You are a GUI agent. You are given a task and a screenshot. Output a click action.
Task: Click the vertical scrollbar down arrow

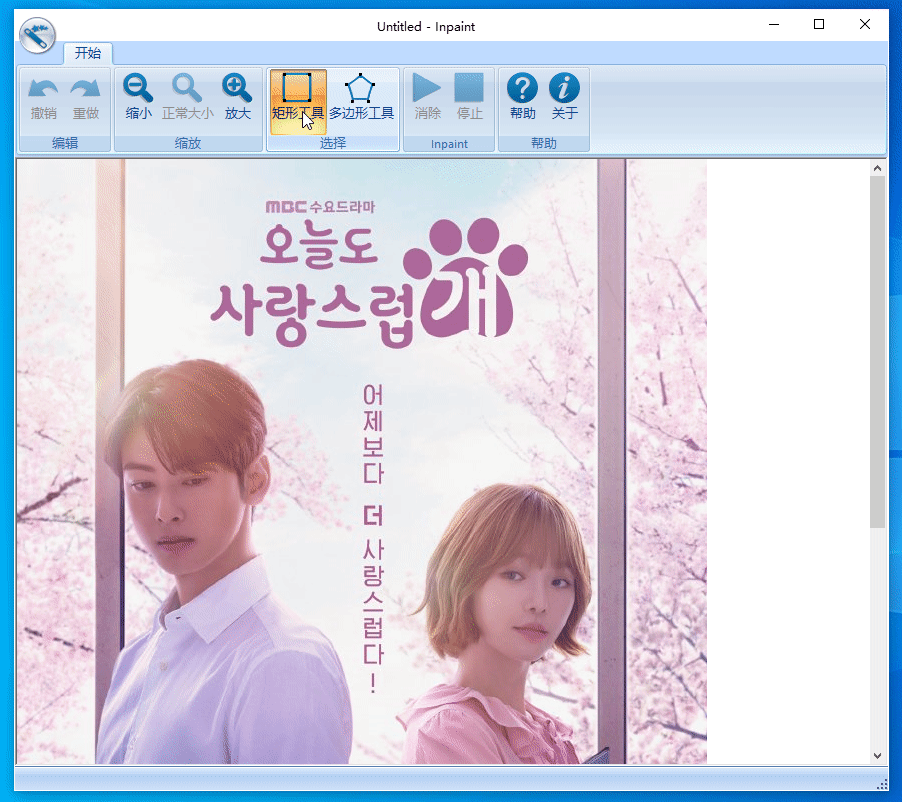pos(877,756)
